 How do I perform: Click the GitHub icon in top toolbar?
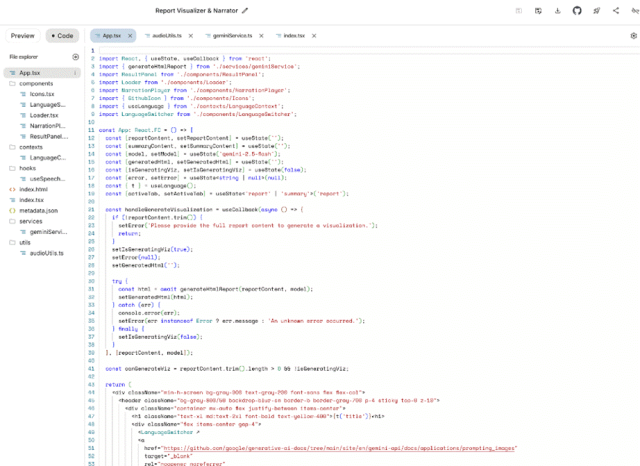pyautogui.click(x=576, y=11)
